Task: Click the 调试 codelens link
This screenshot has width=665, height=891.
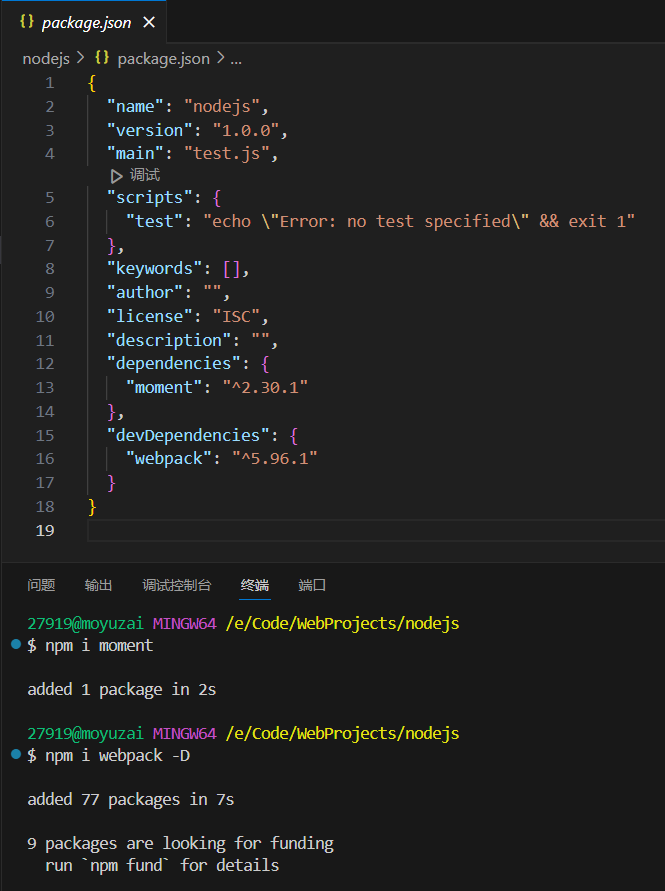Action: [144, 175]
